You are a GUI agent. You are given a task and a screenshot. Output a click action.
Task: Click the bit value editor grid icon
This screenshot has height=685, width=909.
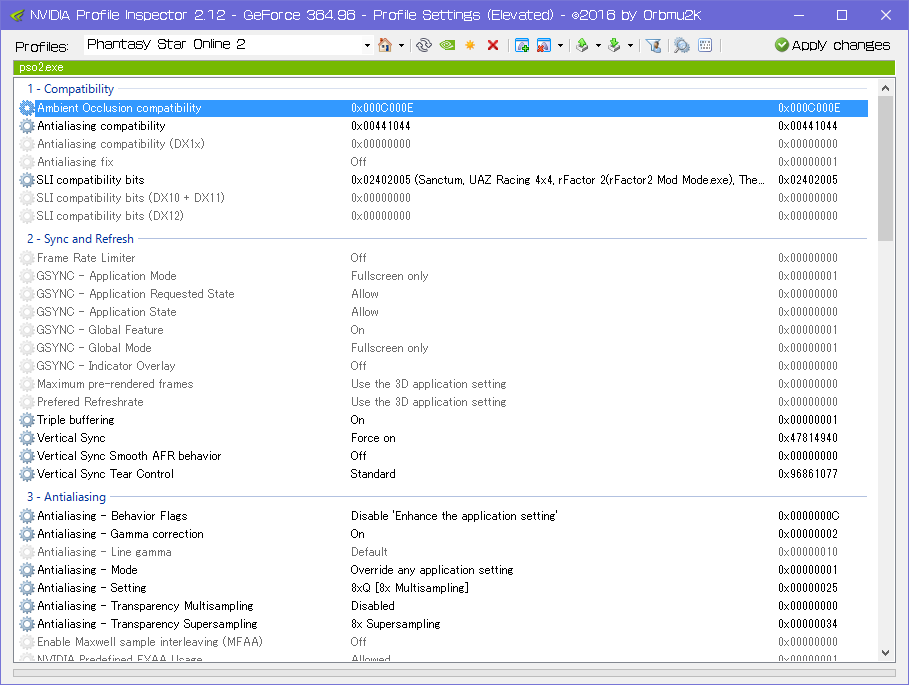click(x=705, y=45)
